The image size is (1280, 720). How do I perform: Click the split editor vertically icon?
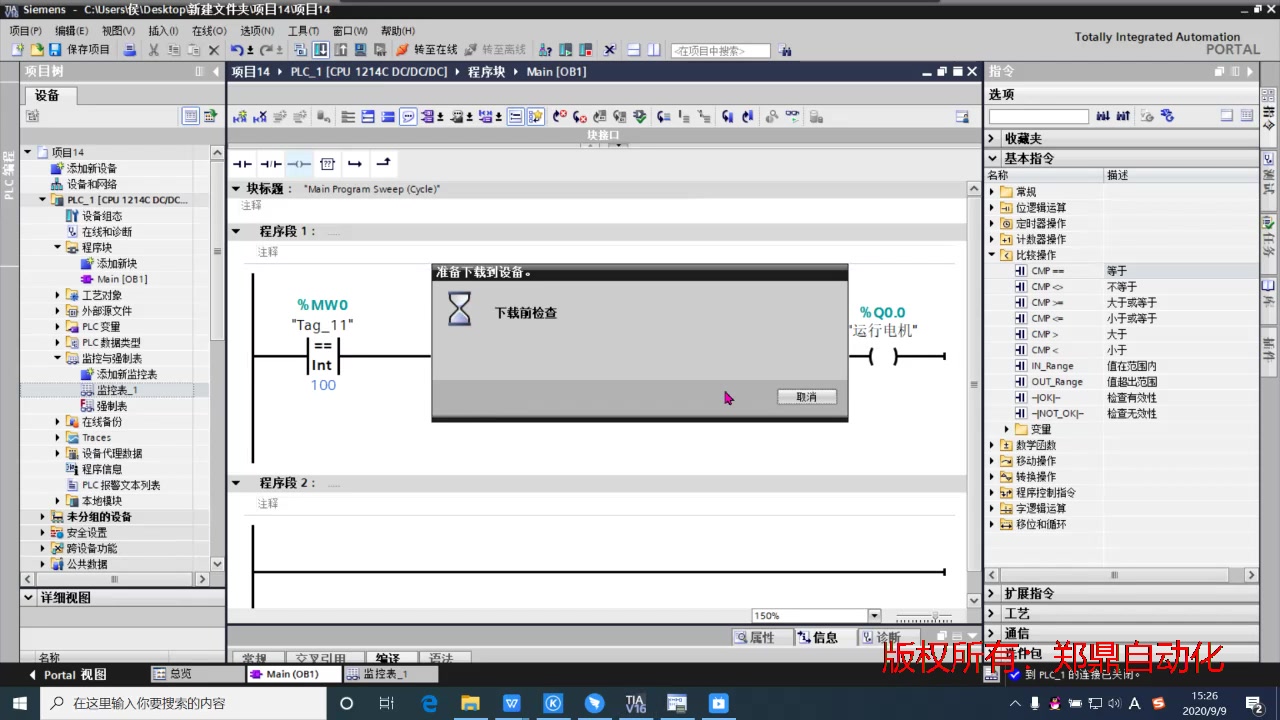coord(654,49)
